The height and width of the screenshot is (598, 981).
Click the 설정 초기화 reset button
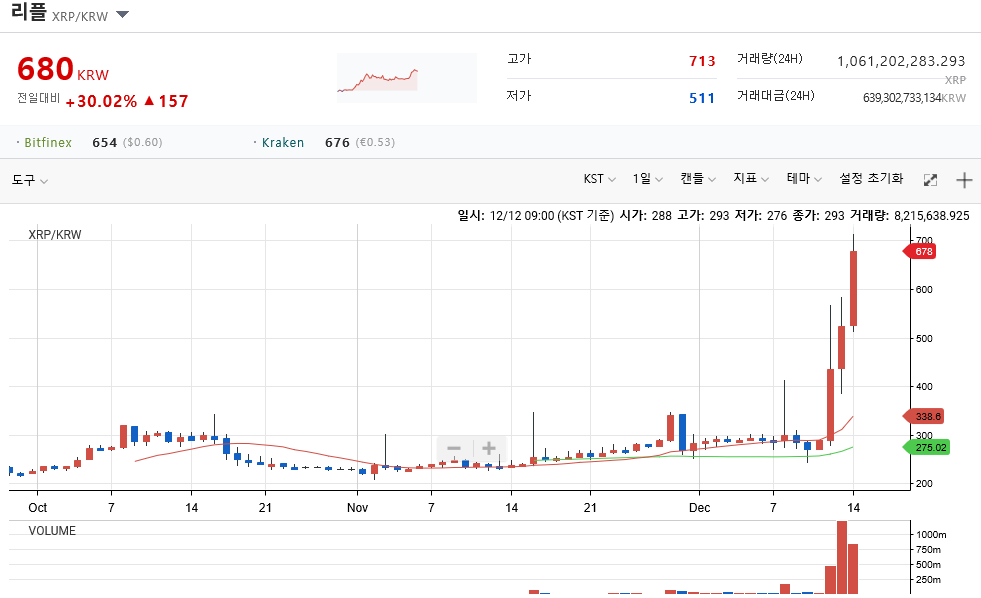[871, 179]
